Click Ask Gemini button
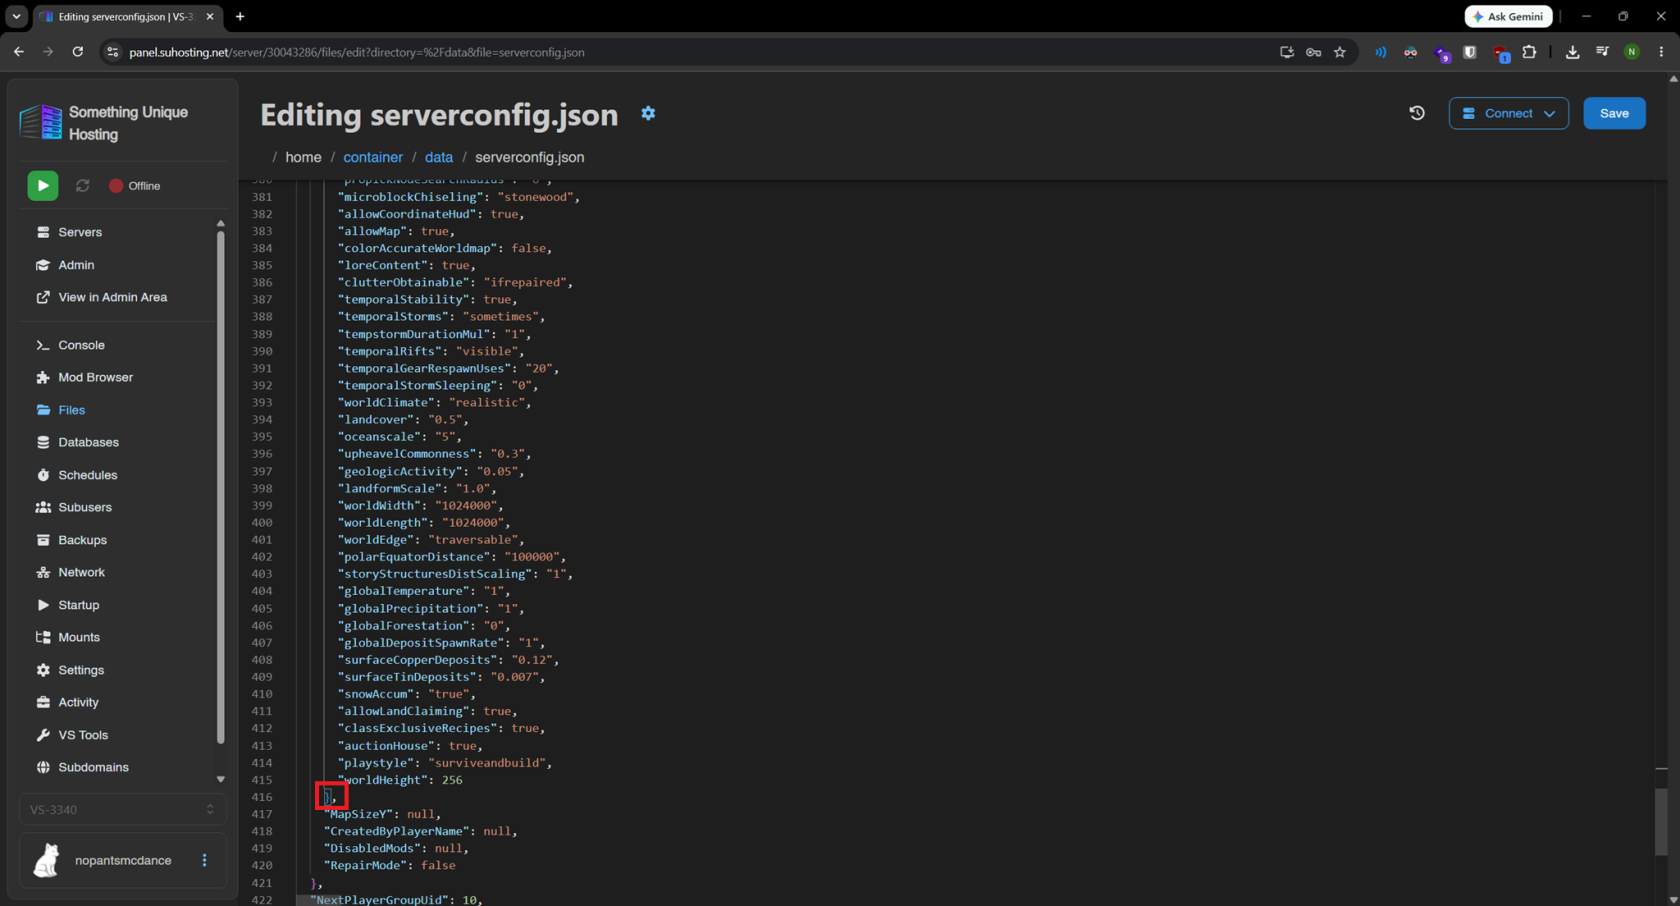The width and height of the screenshot is (1680, 906). [1508, 16]
